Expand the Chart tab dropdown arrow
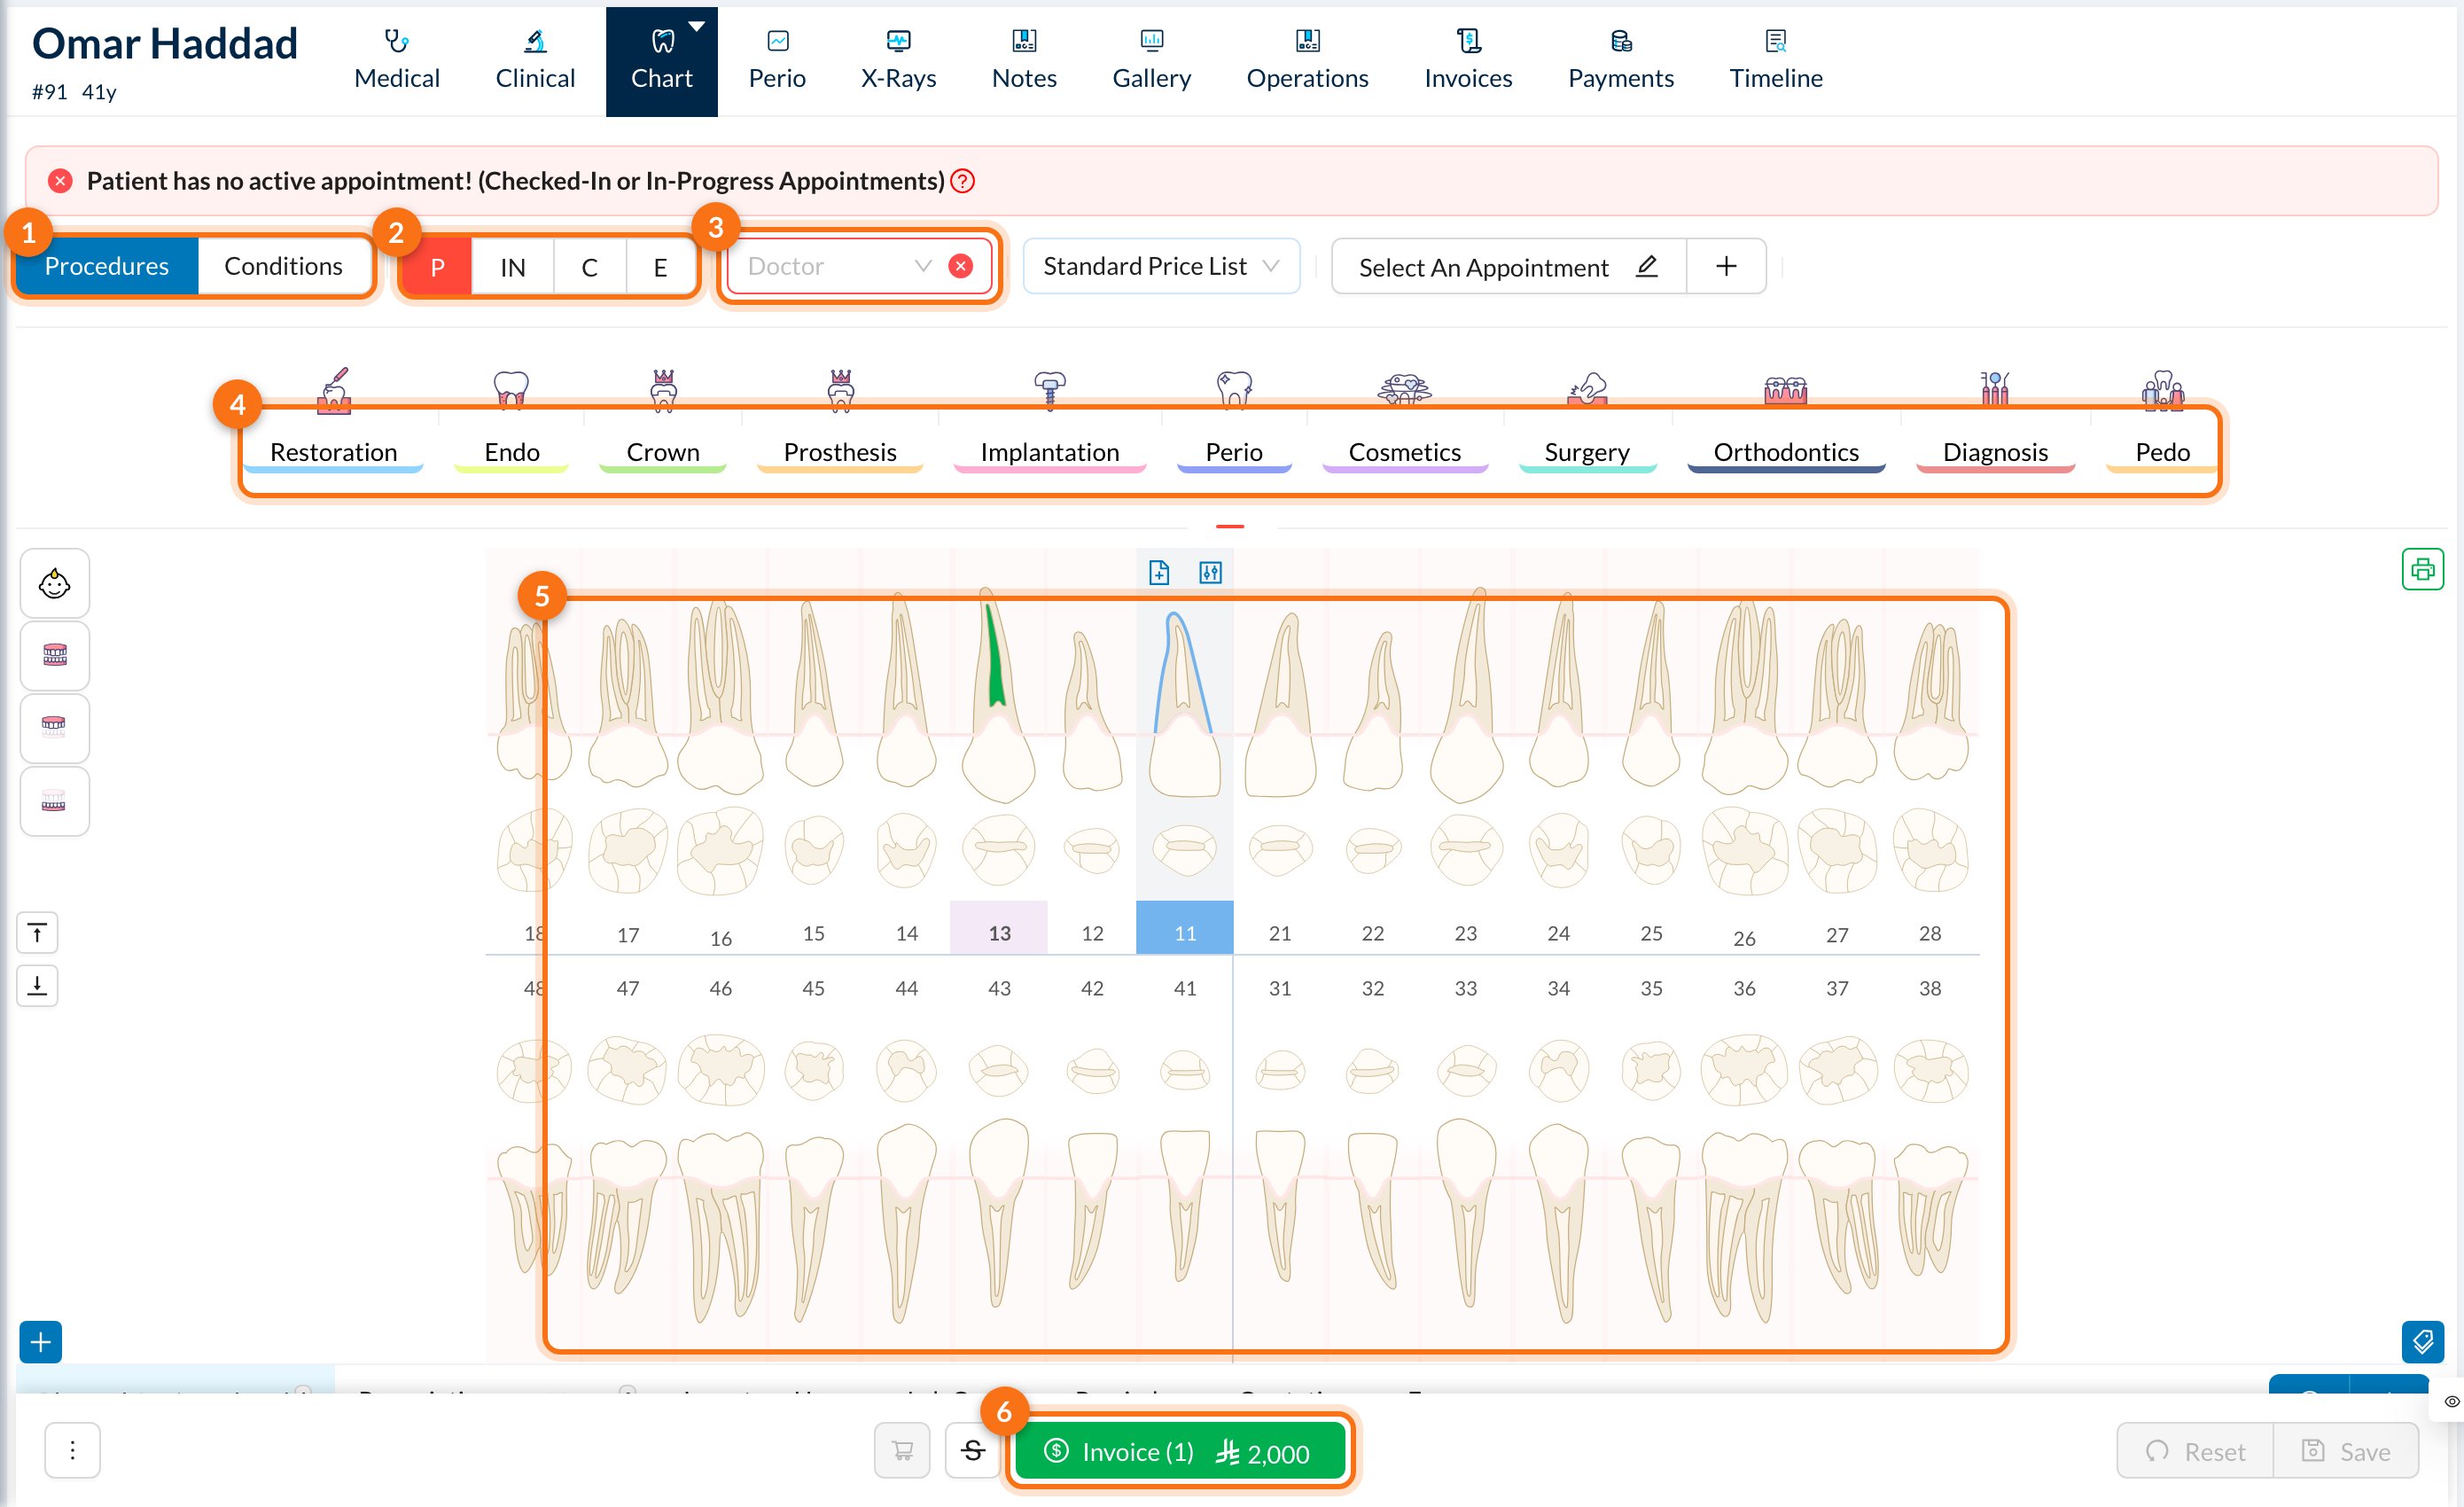The height and width of the screenshot is (1507, 2464). [x=697, y=26]
